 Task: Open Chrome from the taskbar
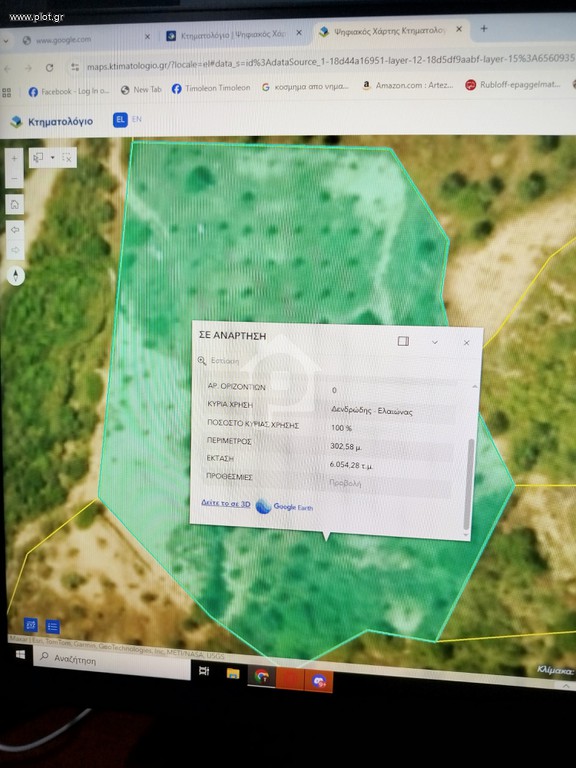tap(262, 676)
